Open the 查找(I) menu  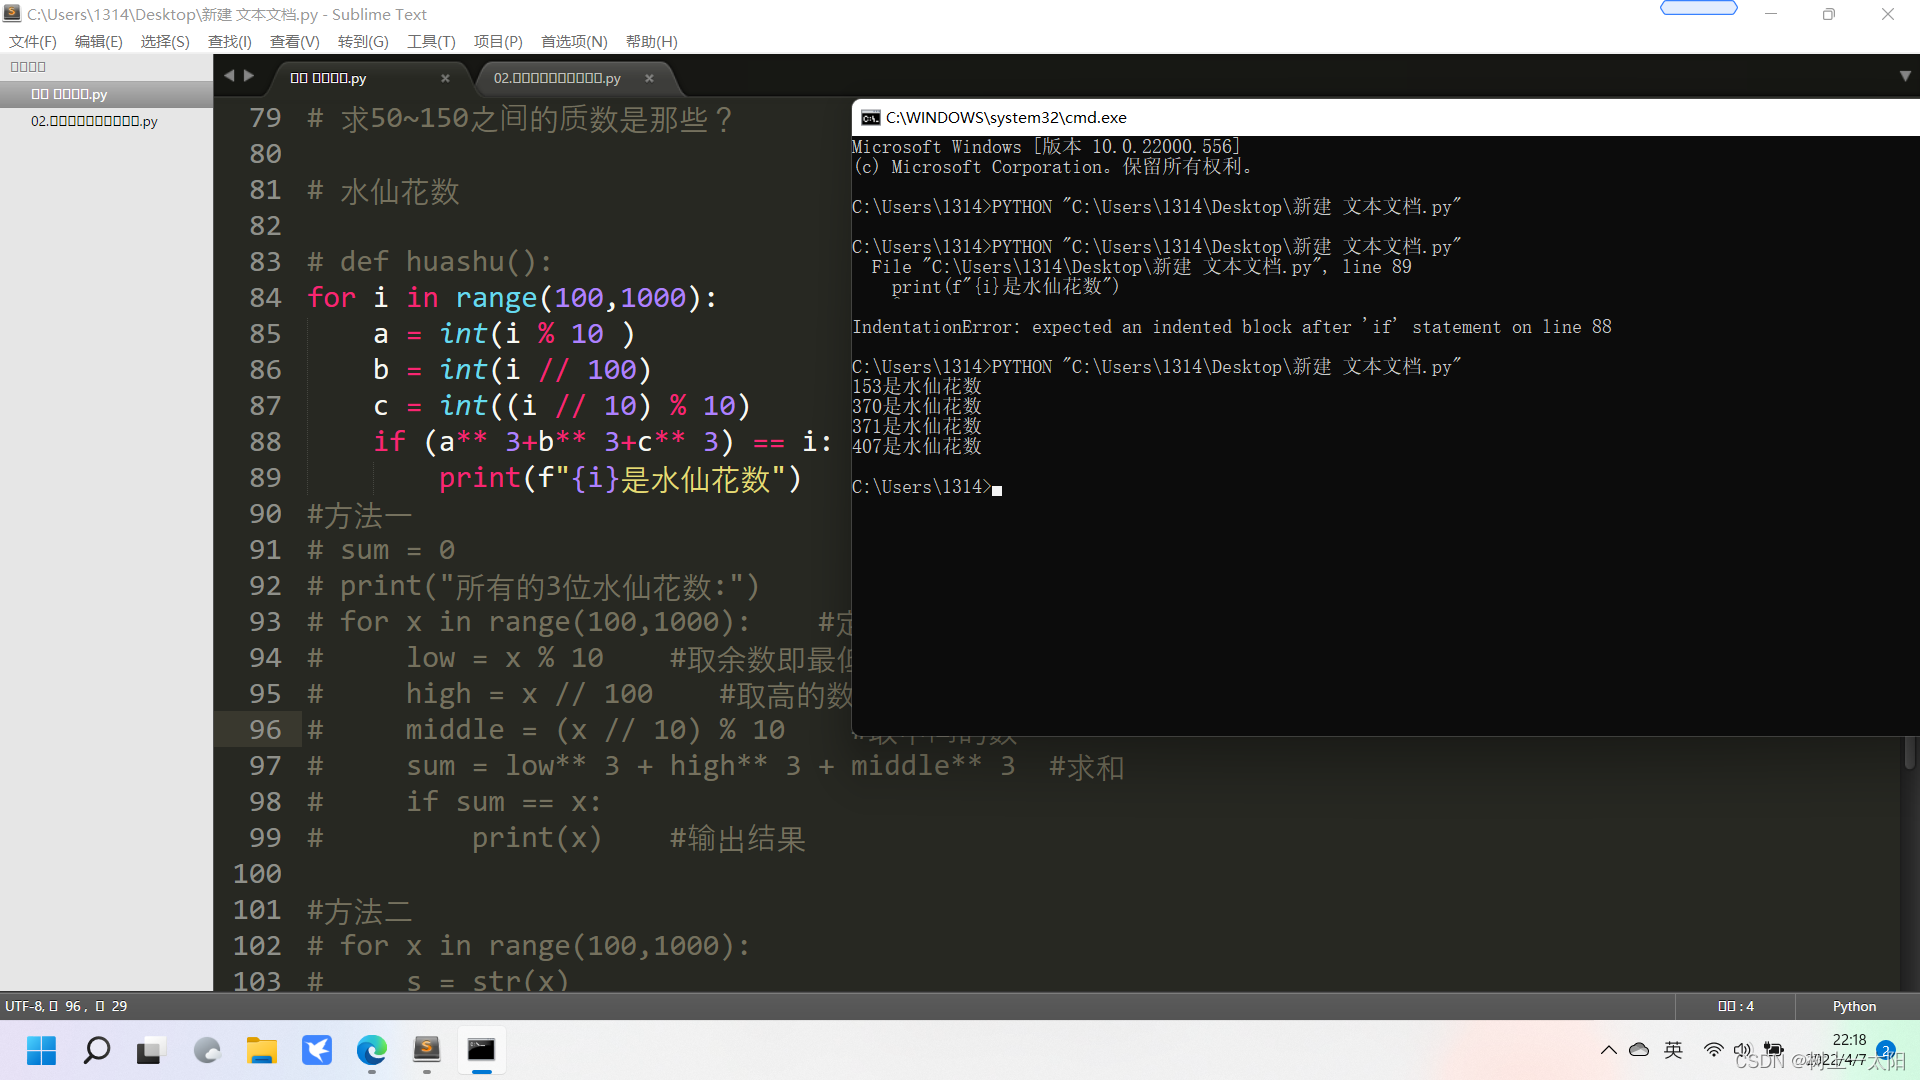(229, 41)
